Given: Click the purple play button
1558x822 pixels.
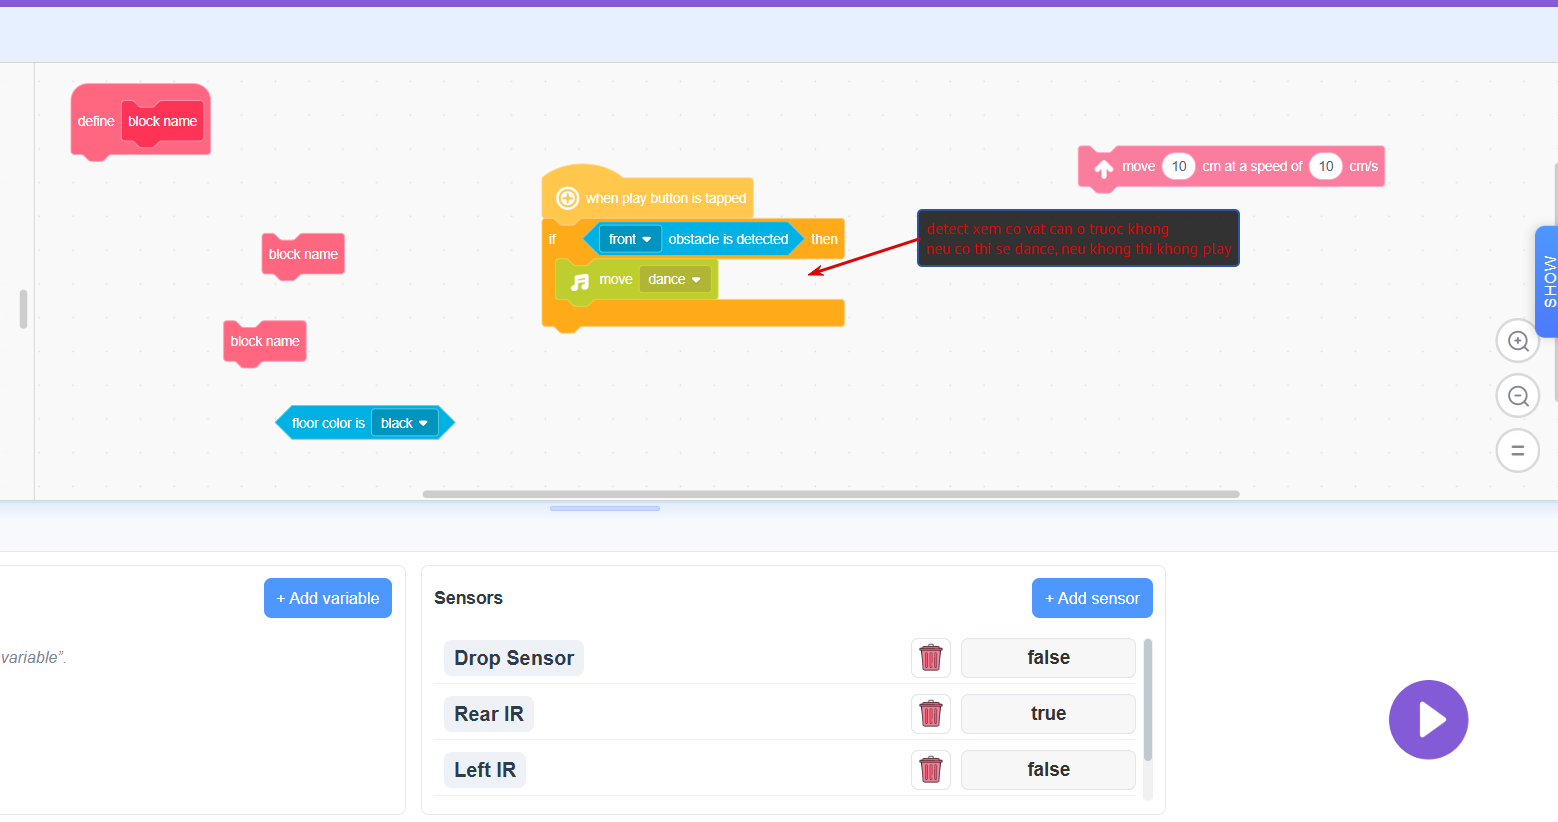Looking at the screenshot, I should pos(1428,720).
